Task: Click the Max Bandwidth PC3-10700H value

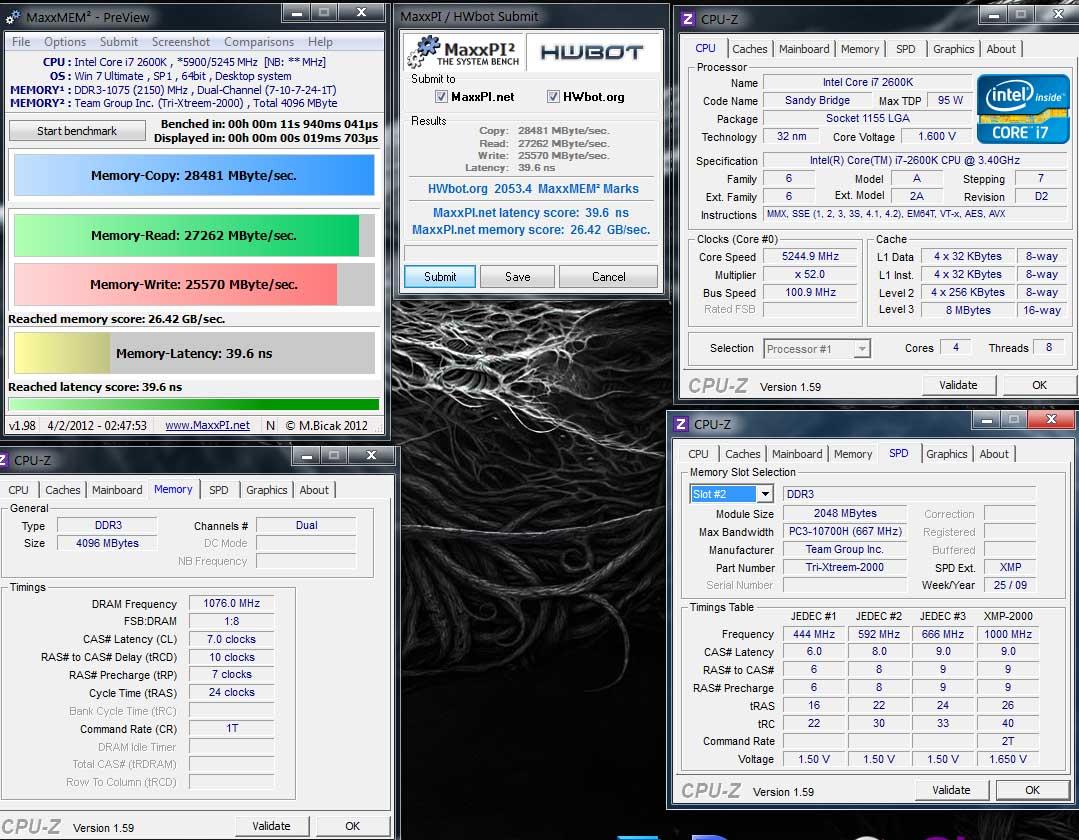Action: point(844,532)
